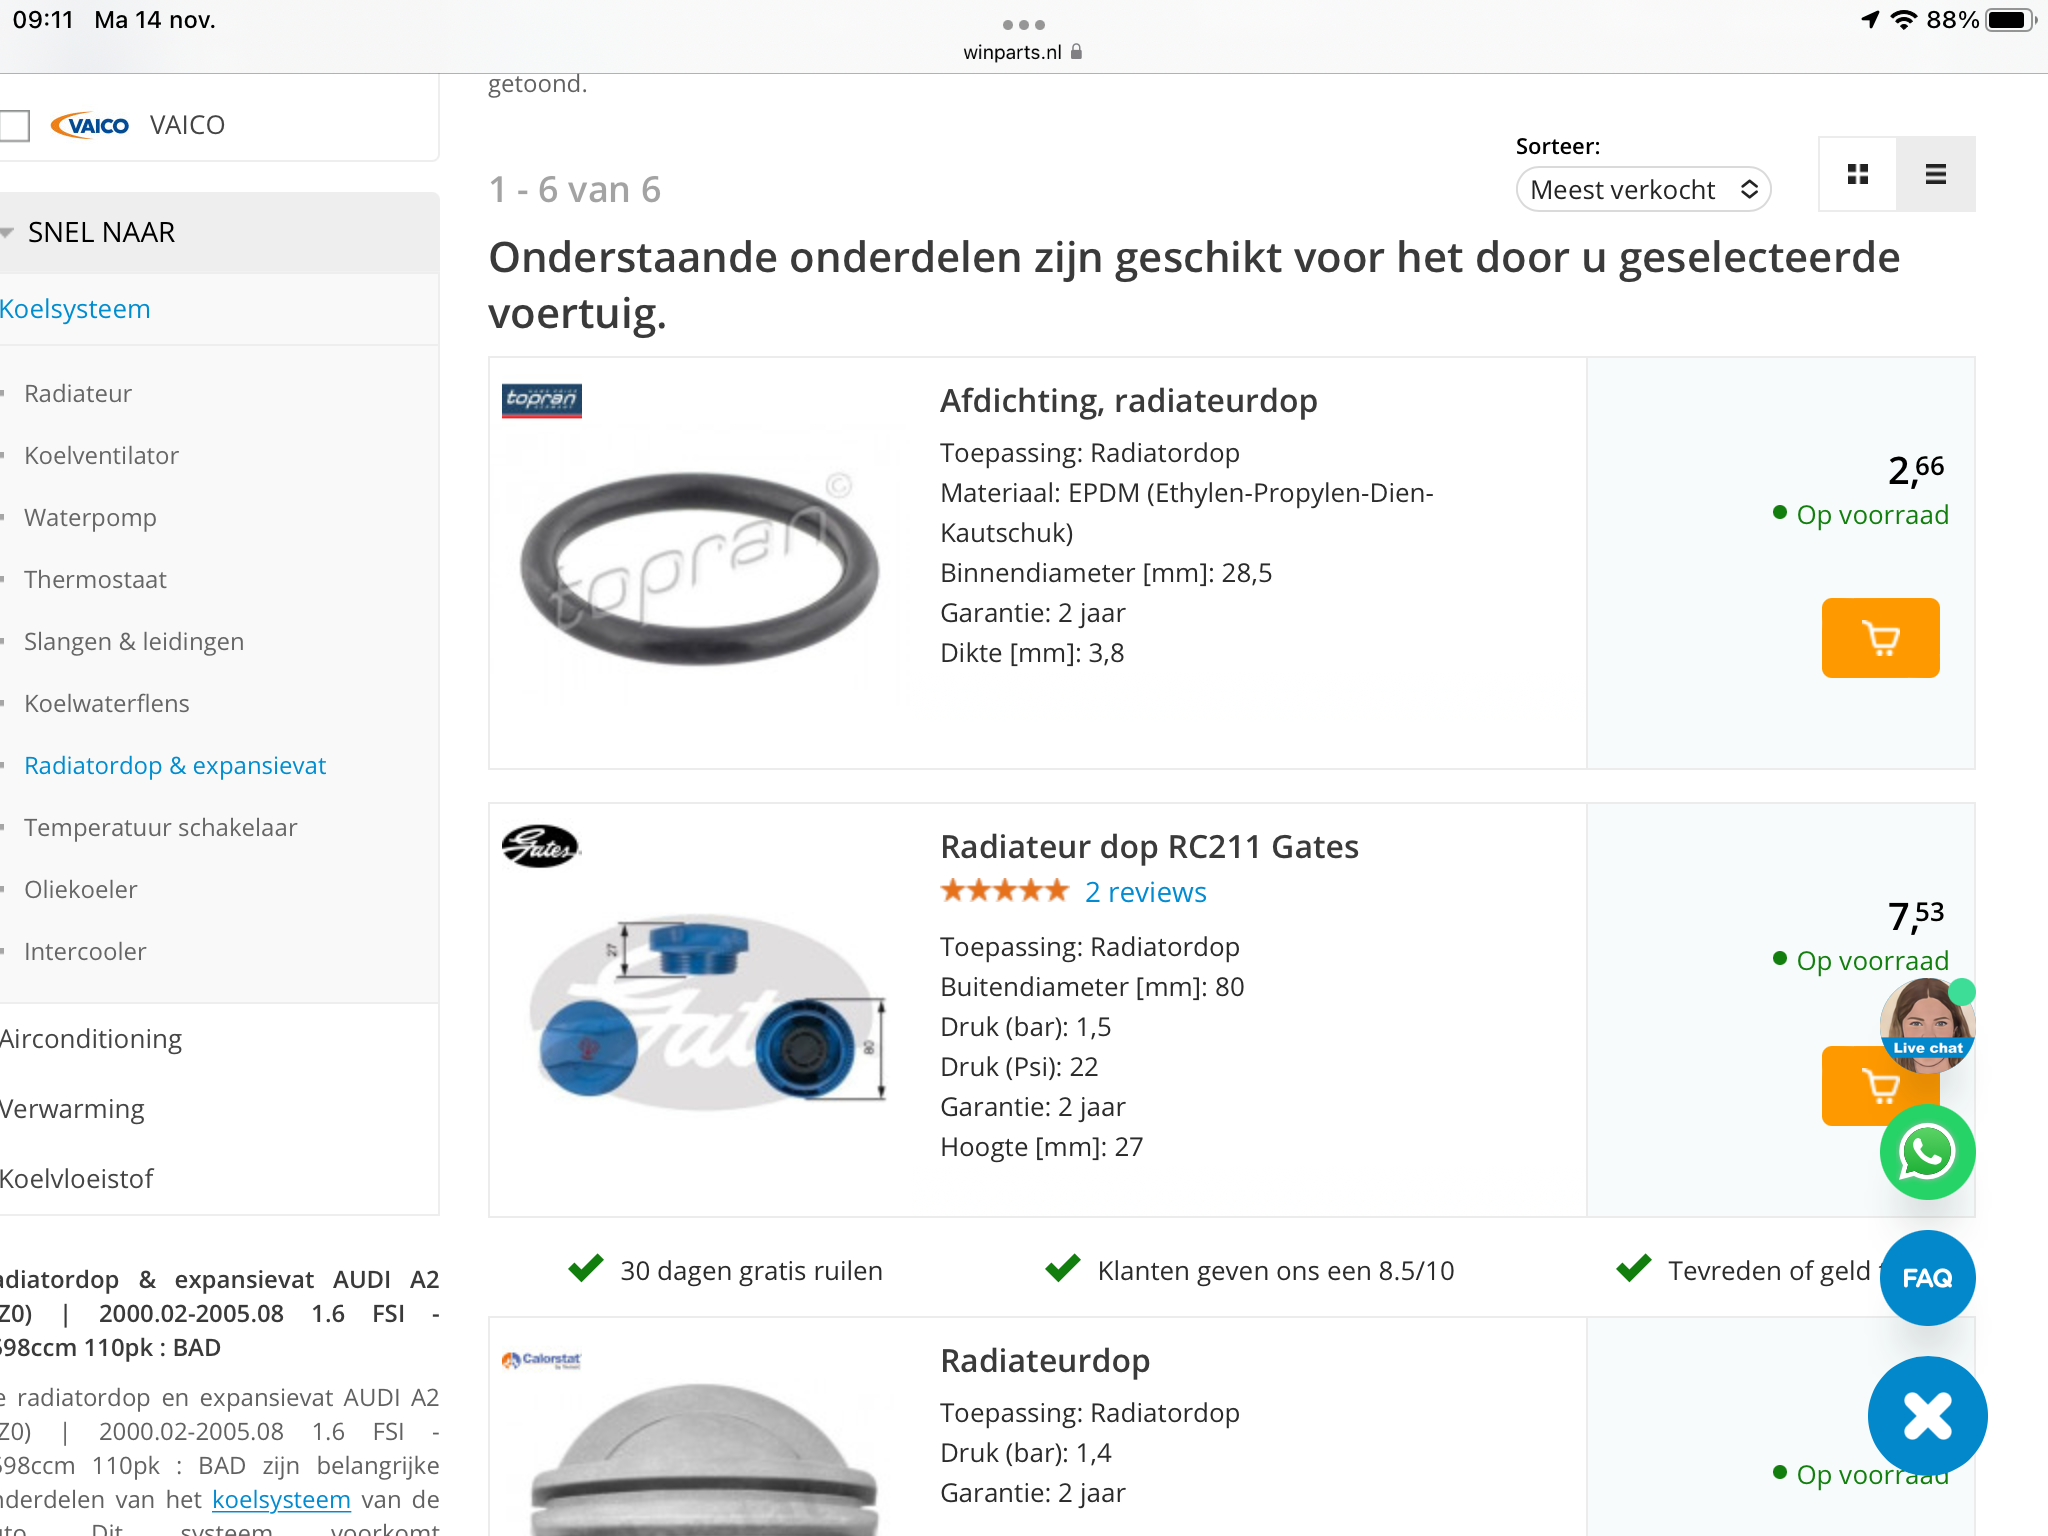Screen dimensions: 2048x1536
Task: Tap the winparts.nl address bar
Action: [1022, 52]
